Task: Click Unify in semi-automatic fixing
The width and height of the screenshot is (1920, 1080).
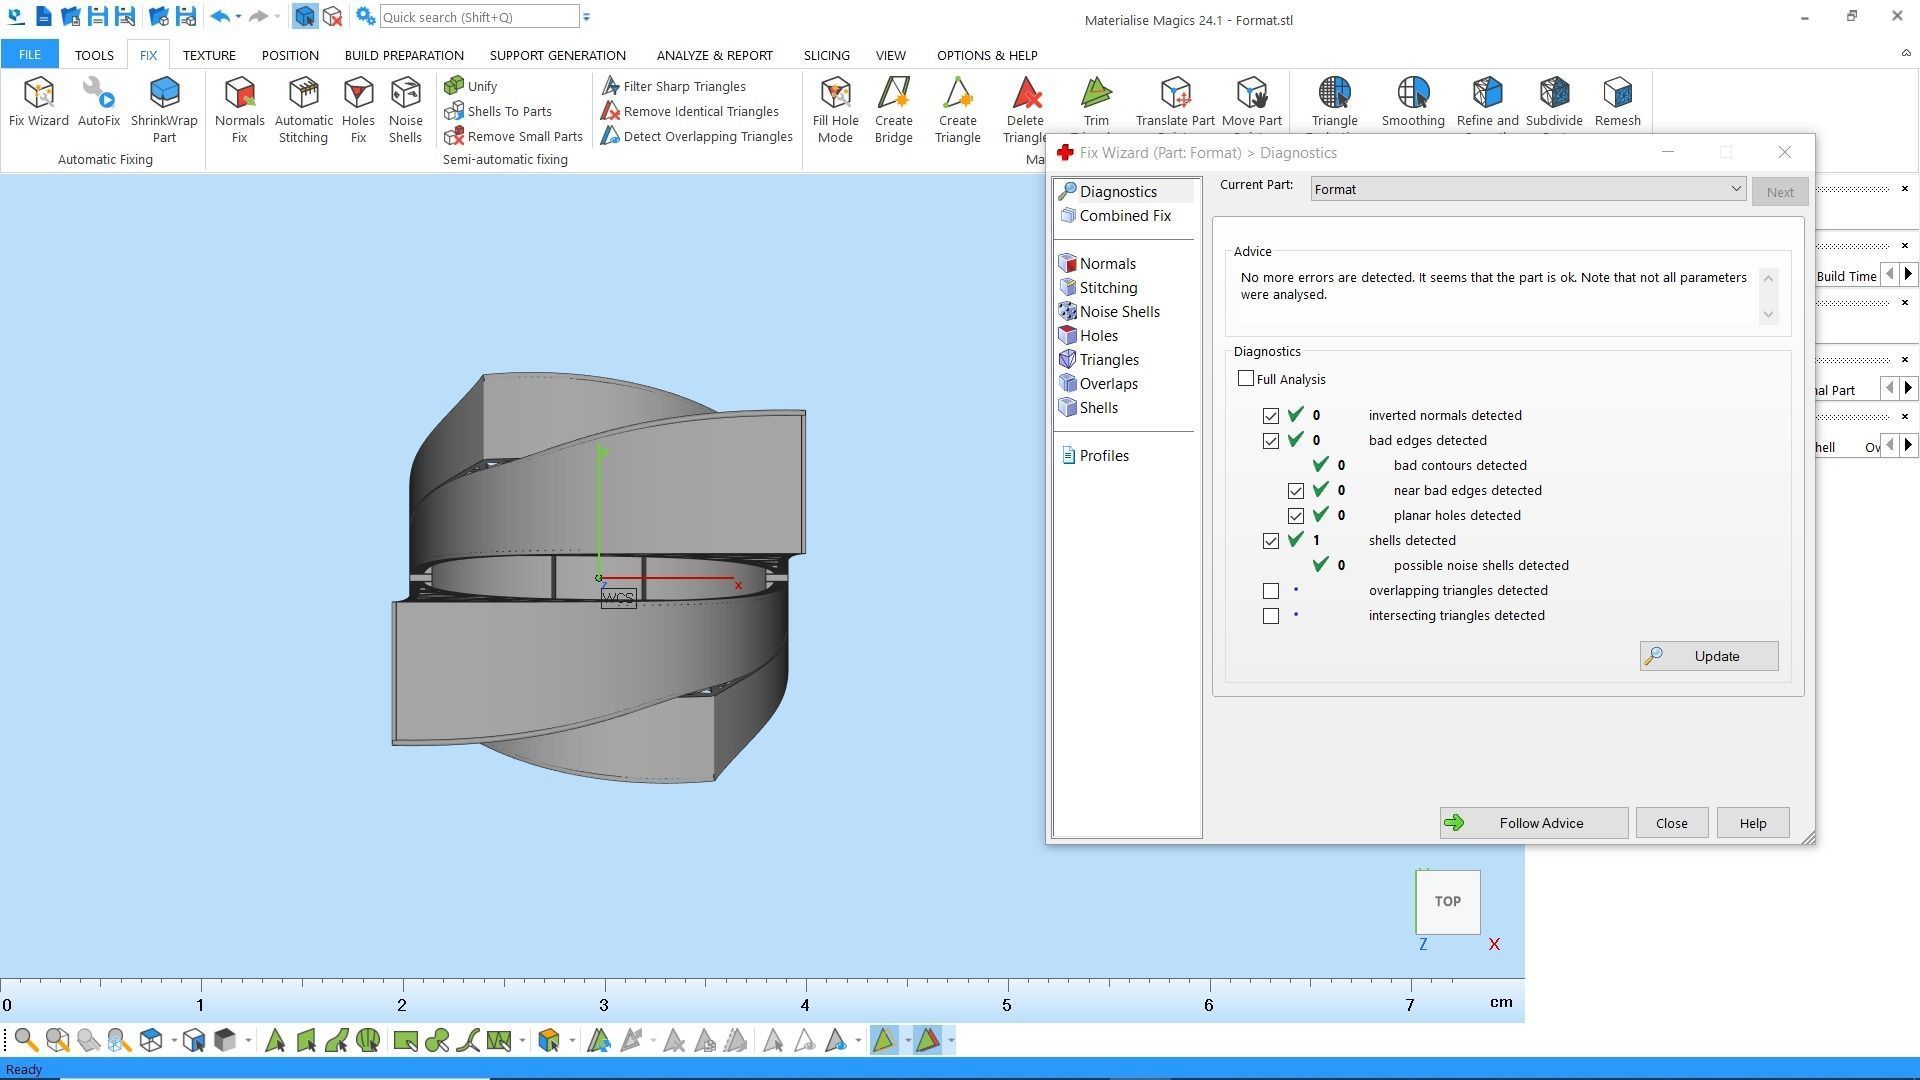Action: [471, 86]
